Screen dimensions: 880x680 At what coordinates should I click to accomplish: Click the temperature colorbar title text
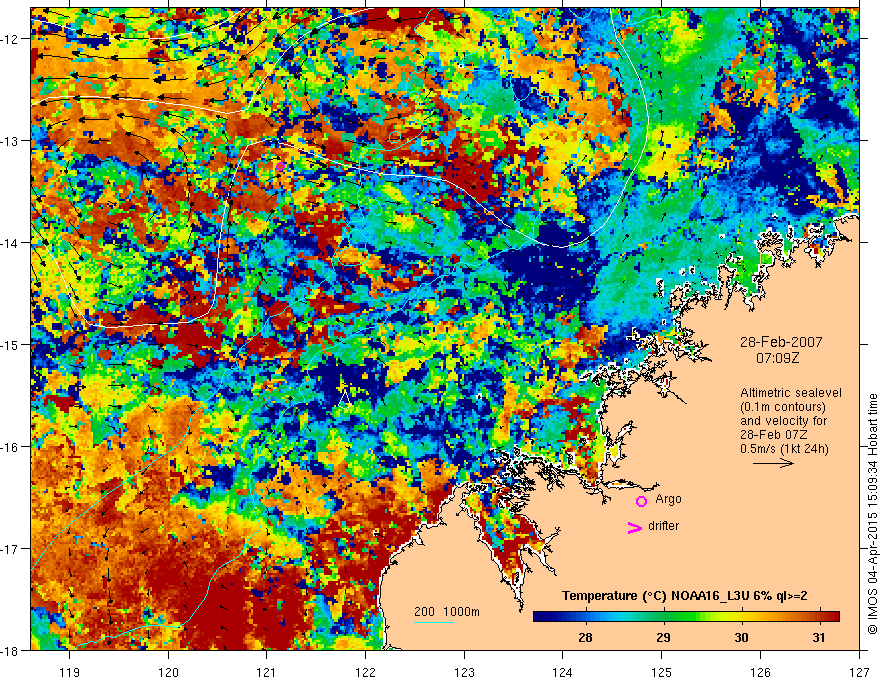(685, 596)
